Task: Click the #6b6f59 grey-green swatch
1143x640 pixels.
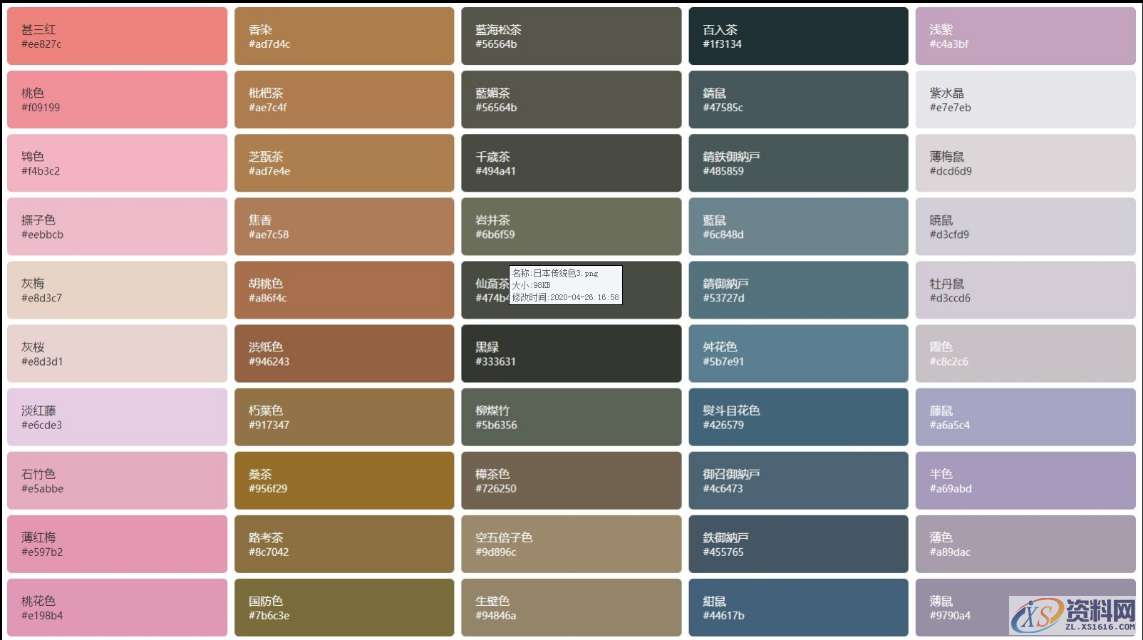Action: (571, 226)
